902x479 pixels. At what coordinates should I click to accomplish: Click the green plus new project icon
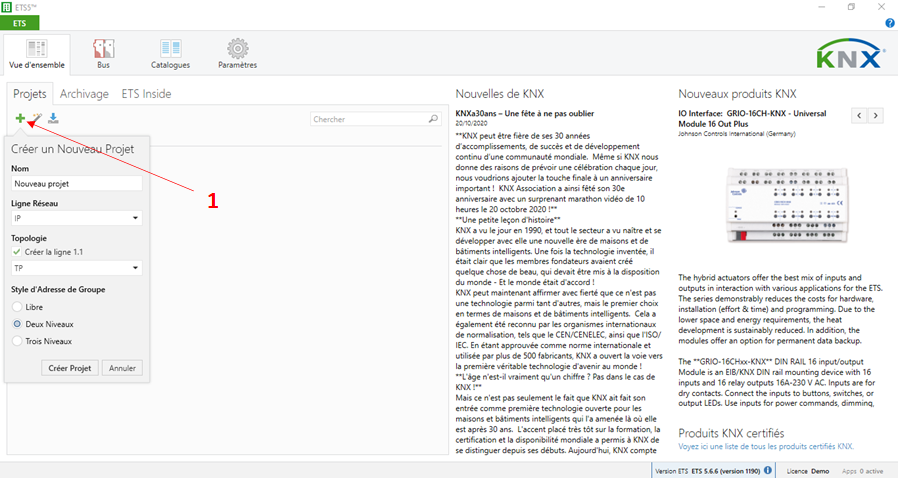coord(20,118)
